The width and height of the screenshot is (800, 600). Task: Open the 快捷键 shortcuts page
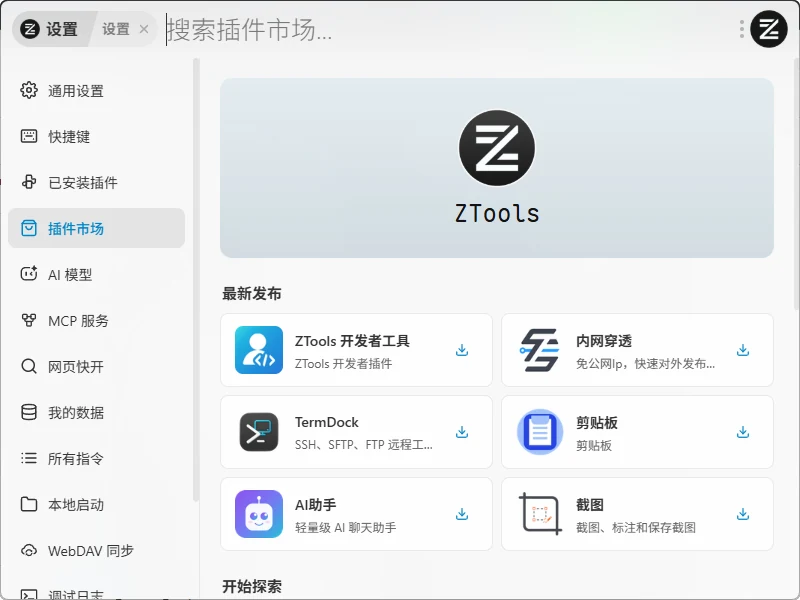pyautogui.click(x=96, y=137)
